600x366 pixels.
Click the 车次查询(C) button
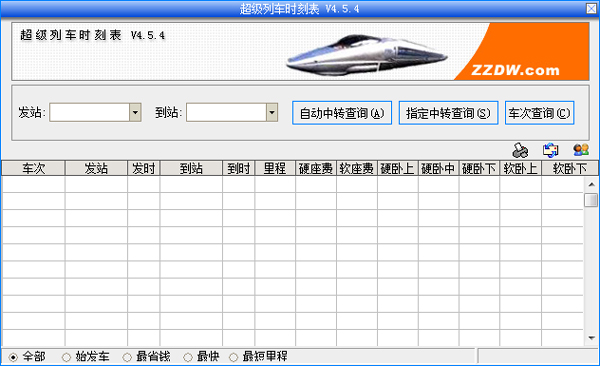pos(540,113)
